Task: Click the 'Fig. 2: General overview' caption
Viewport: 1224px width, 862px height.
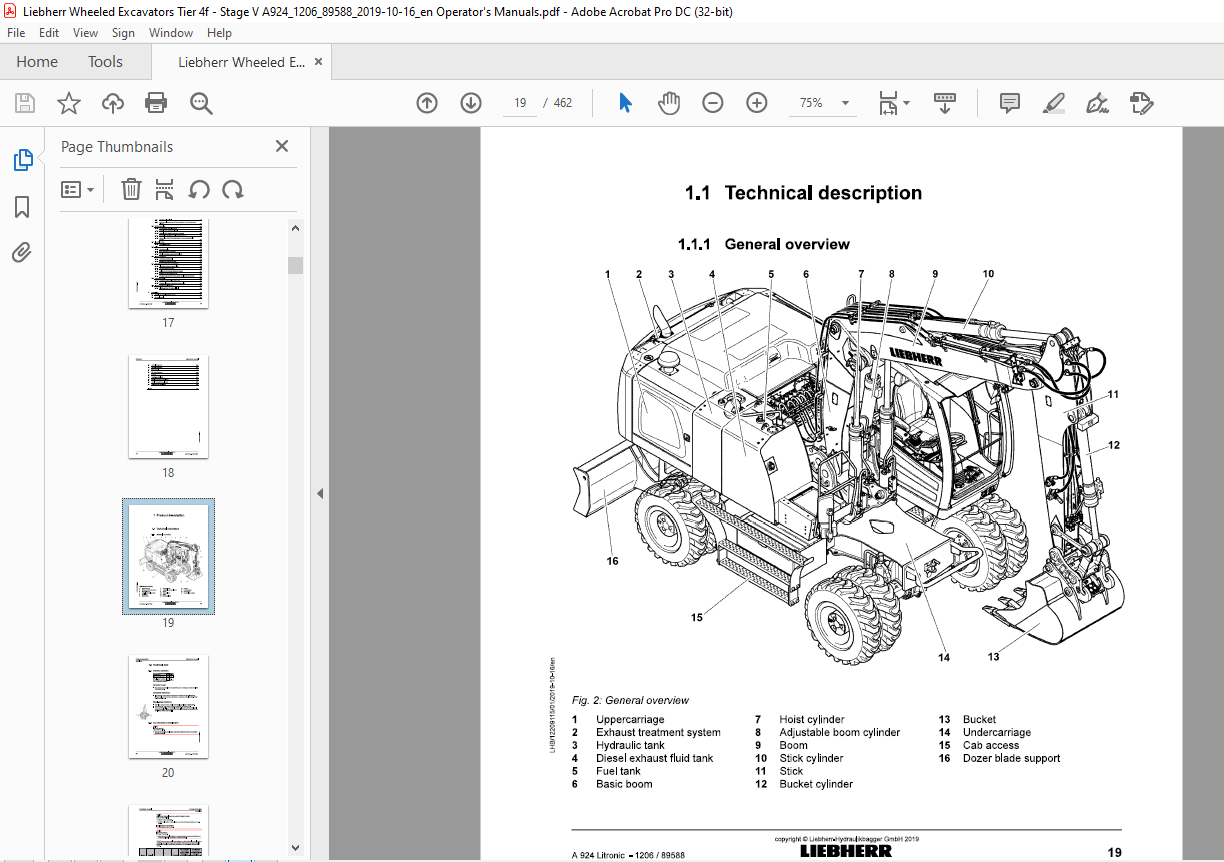Action: tap(630, 700)
